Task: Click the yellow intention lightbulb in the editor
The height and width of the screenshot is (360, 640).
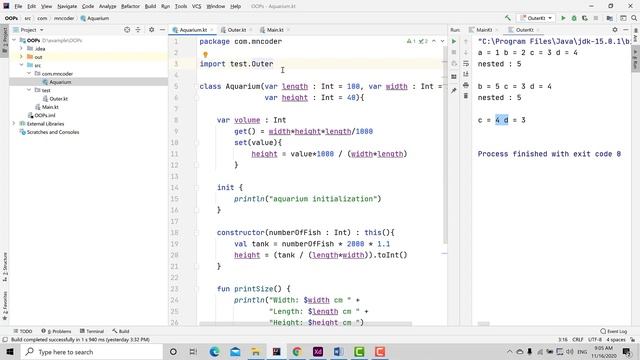Action: [x=205, y=54]
